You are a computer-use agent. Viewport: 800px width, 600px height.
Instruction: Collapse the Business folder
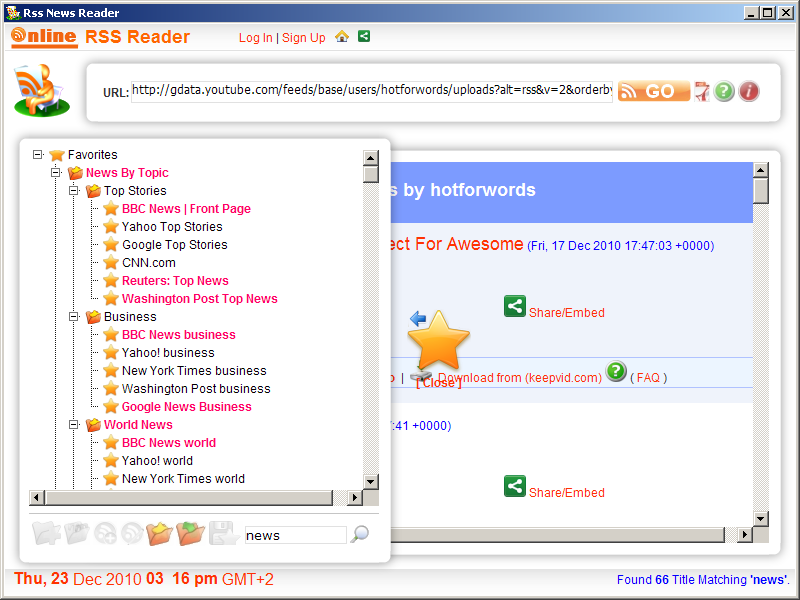click(74, 316)
